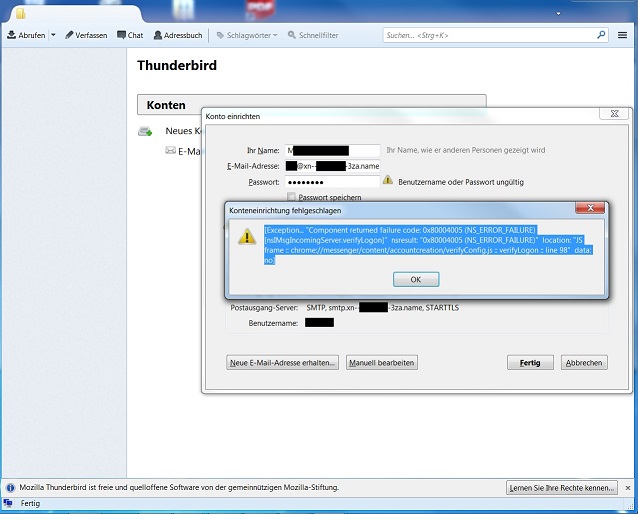Image resolution: width=638 pixels, height=514 pixels.
Task: Click 'Benutzername oder Passwort ungültig' message
Action: (x=461, y=182)
